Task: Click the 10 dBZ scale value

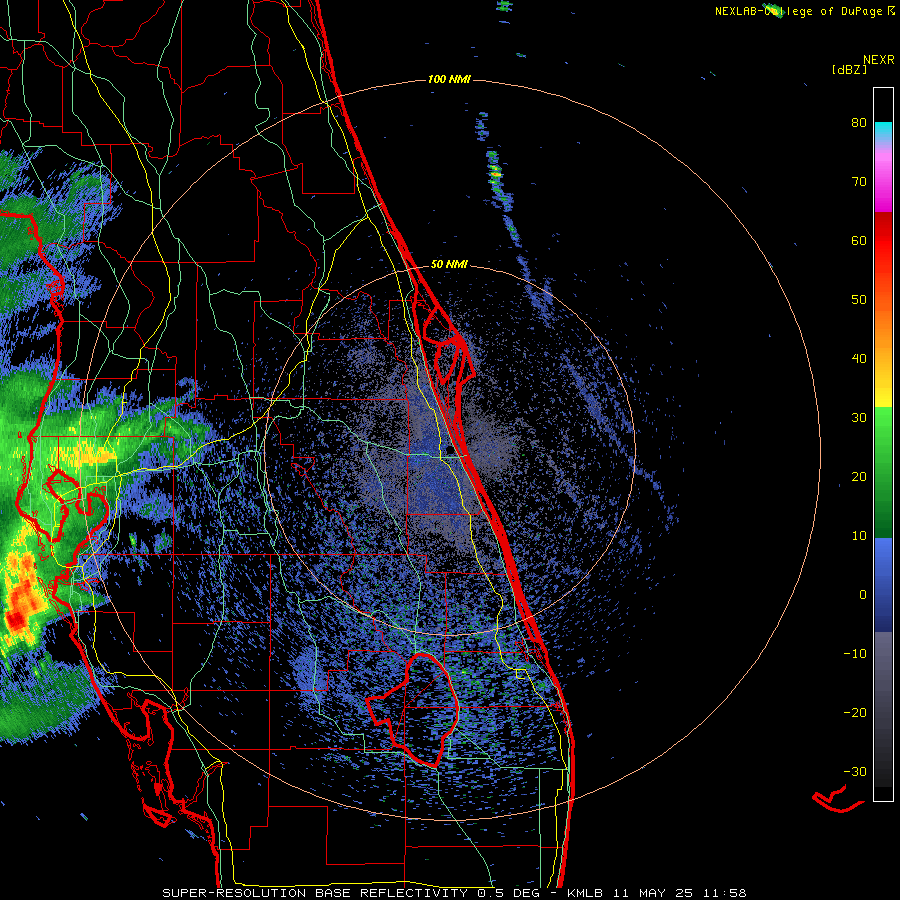Action: [859, 536]
